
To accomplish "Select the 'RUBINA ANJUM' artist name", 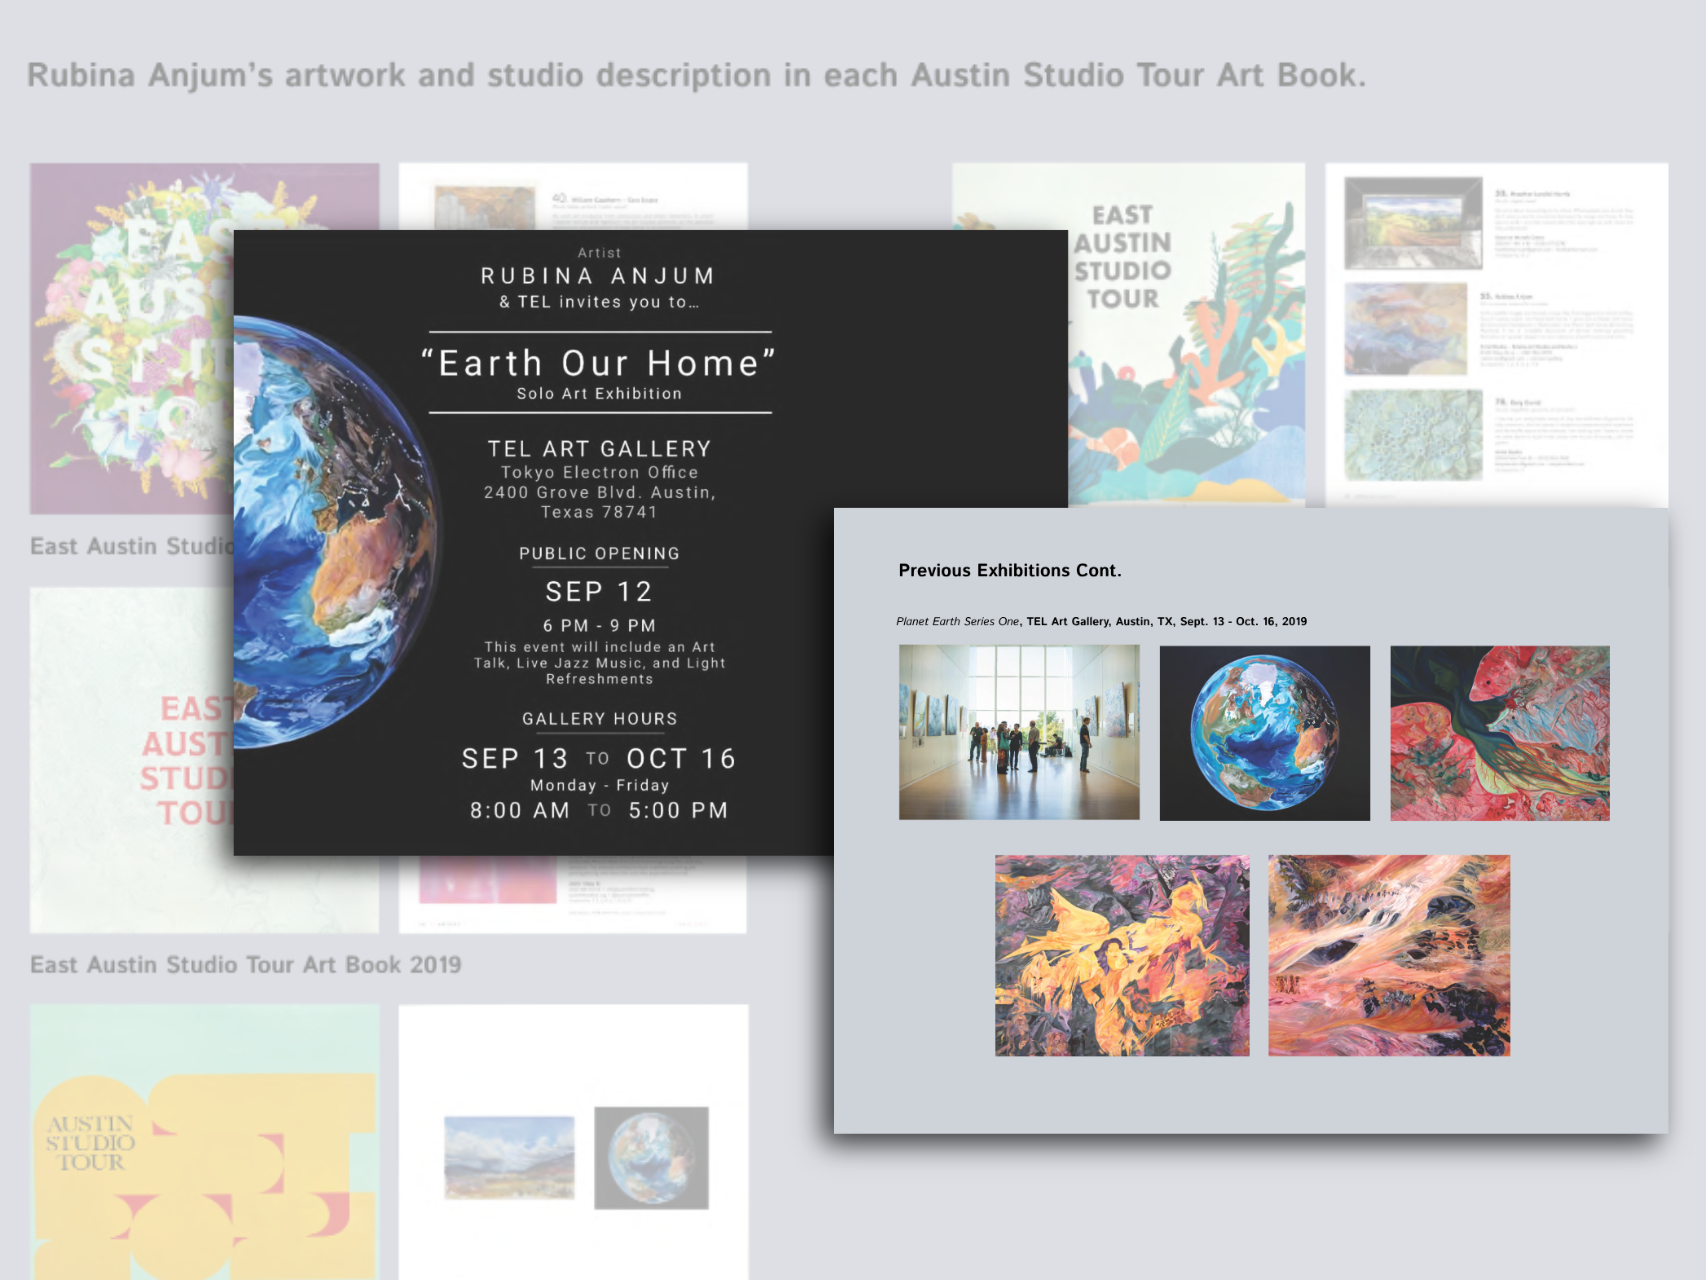I will (599, 276).
